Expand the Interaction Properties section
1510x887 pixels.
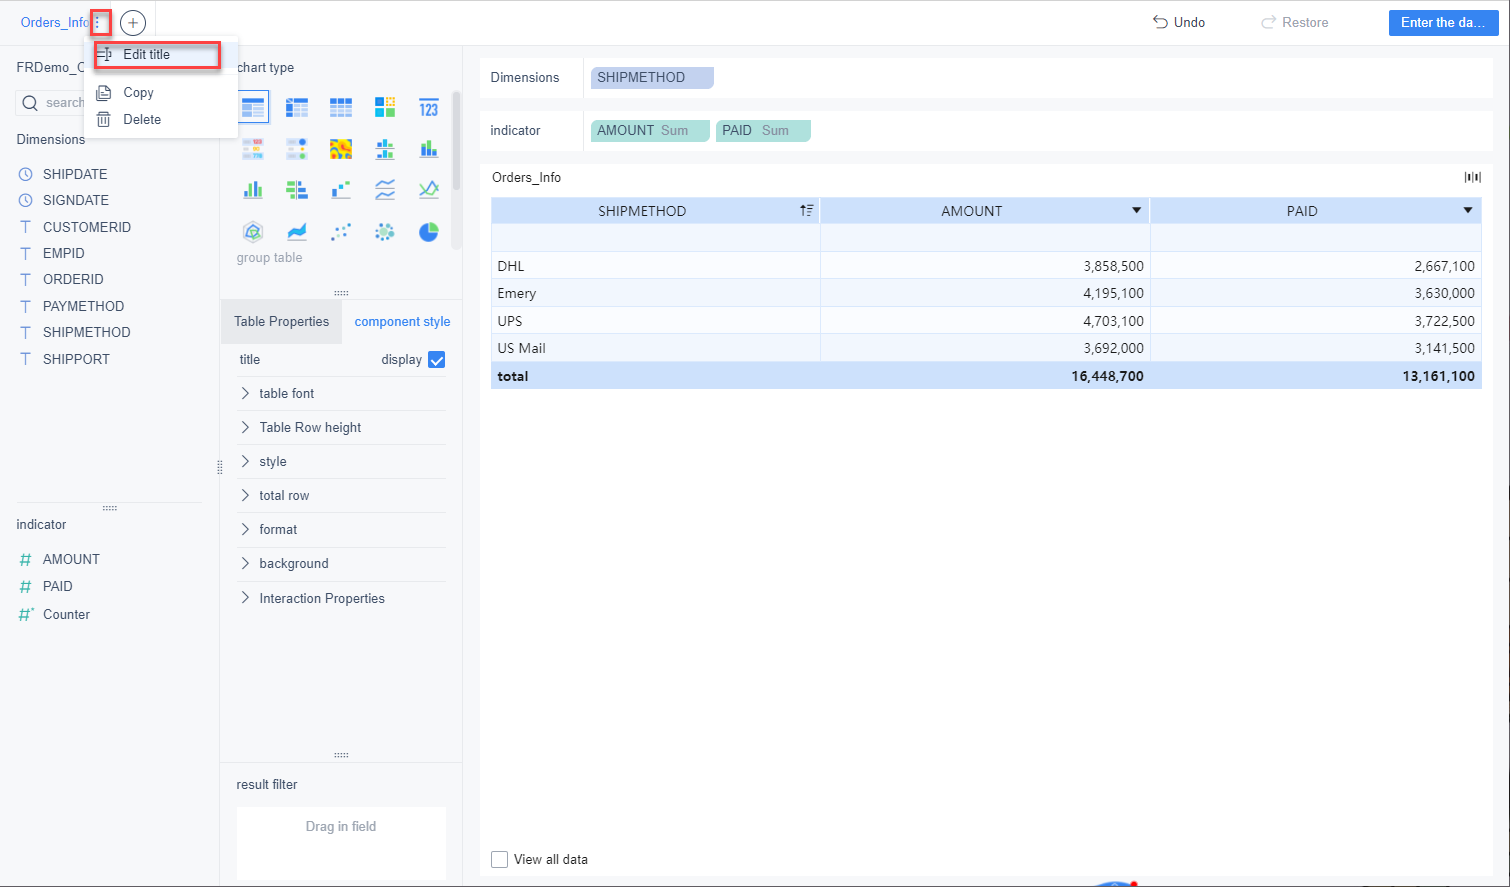pyautogui.click(x=341, y=598)
